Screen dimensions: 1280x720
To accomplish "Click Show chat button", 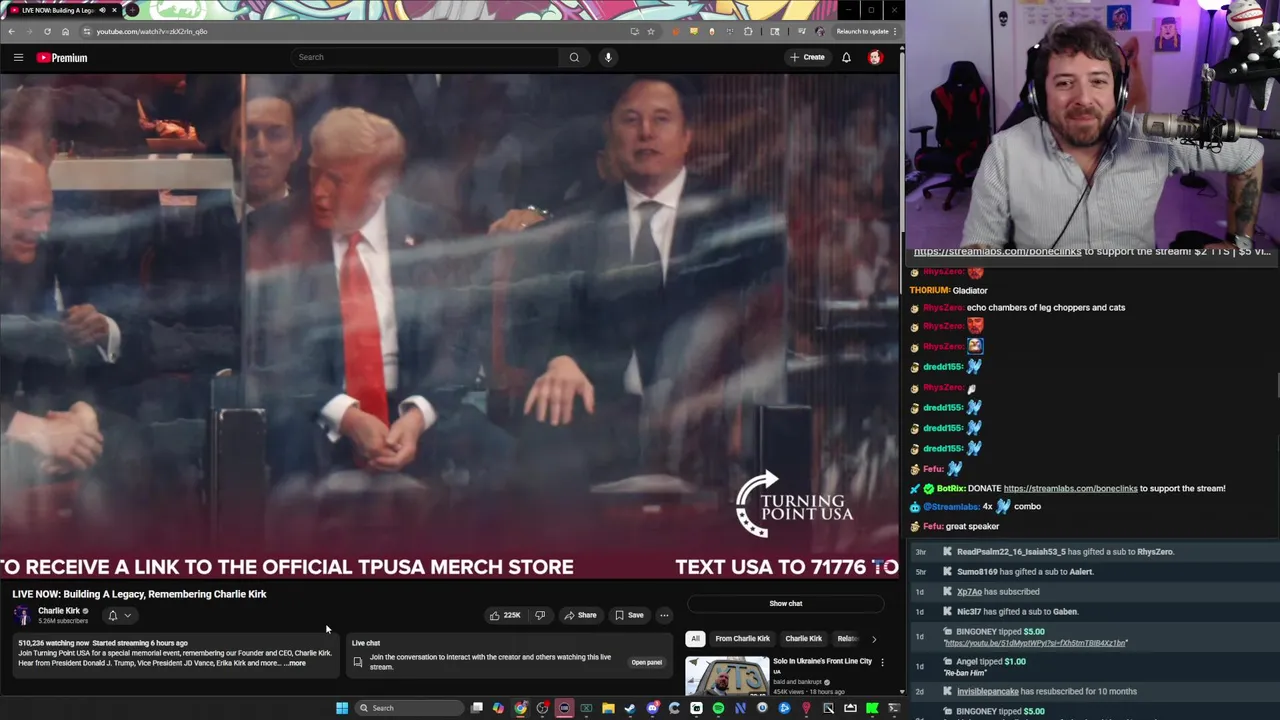I will 786,603.
